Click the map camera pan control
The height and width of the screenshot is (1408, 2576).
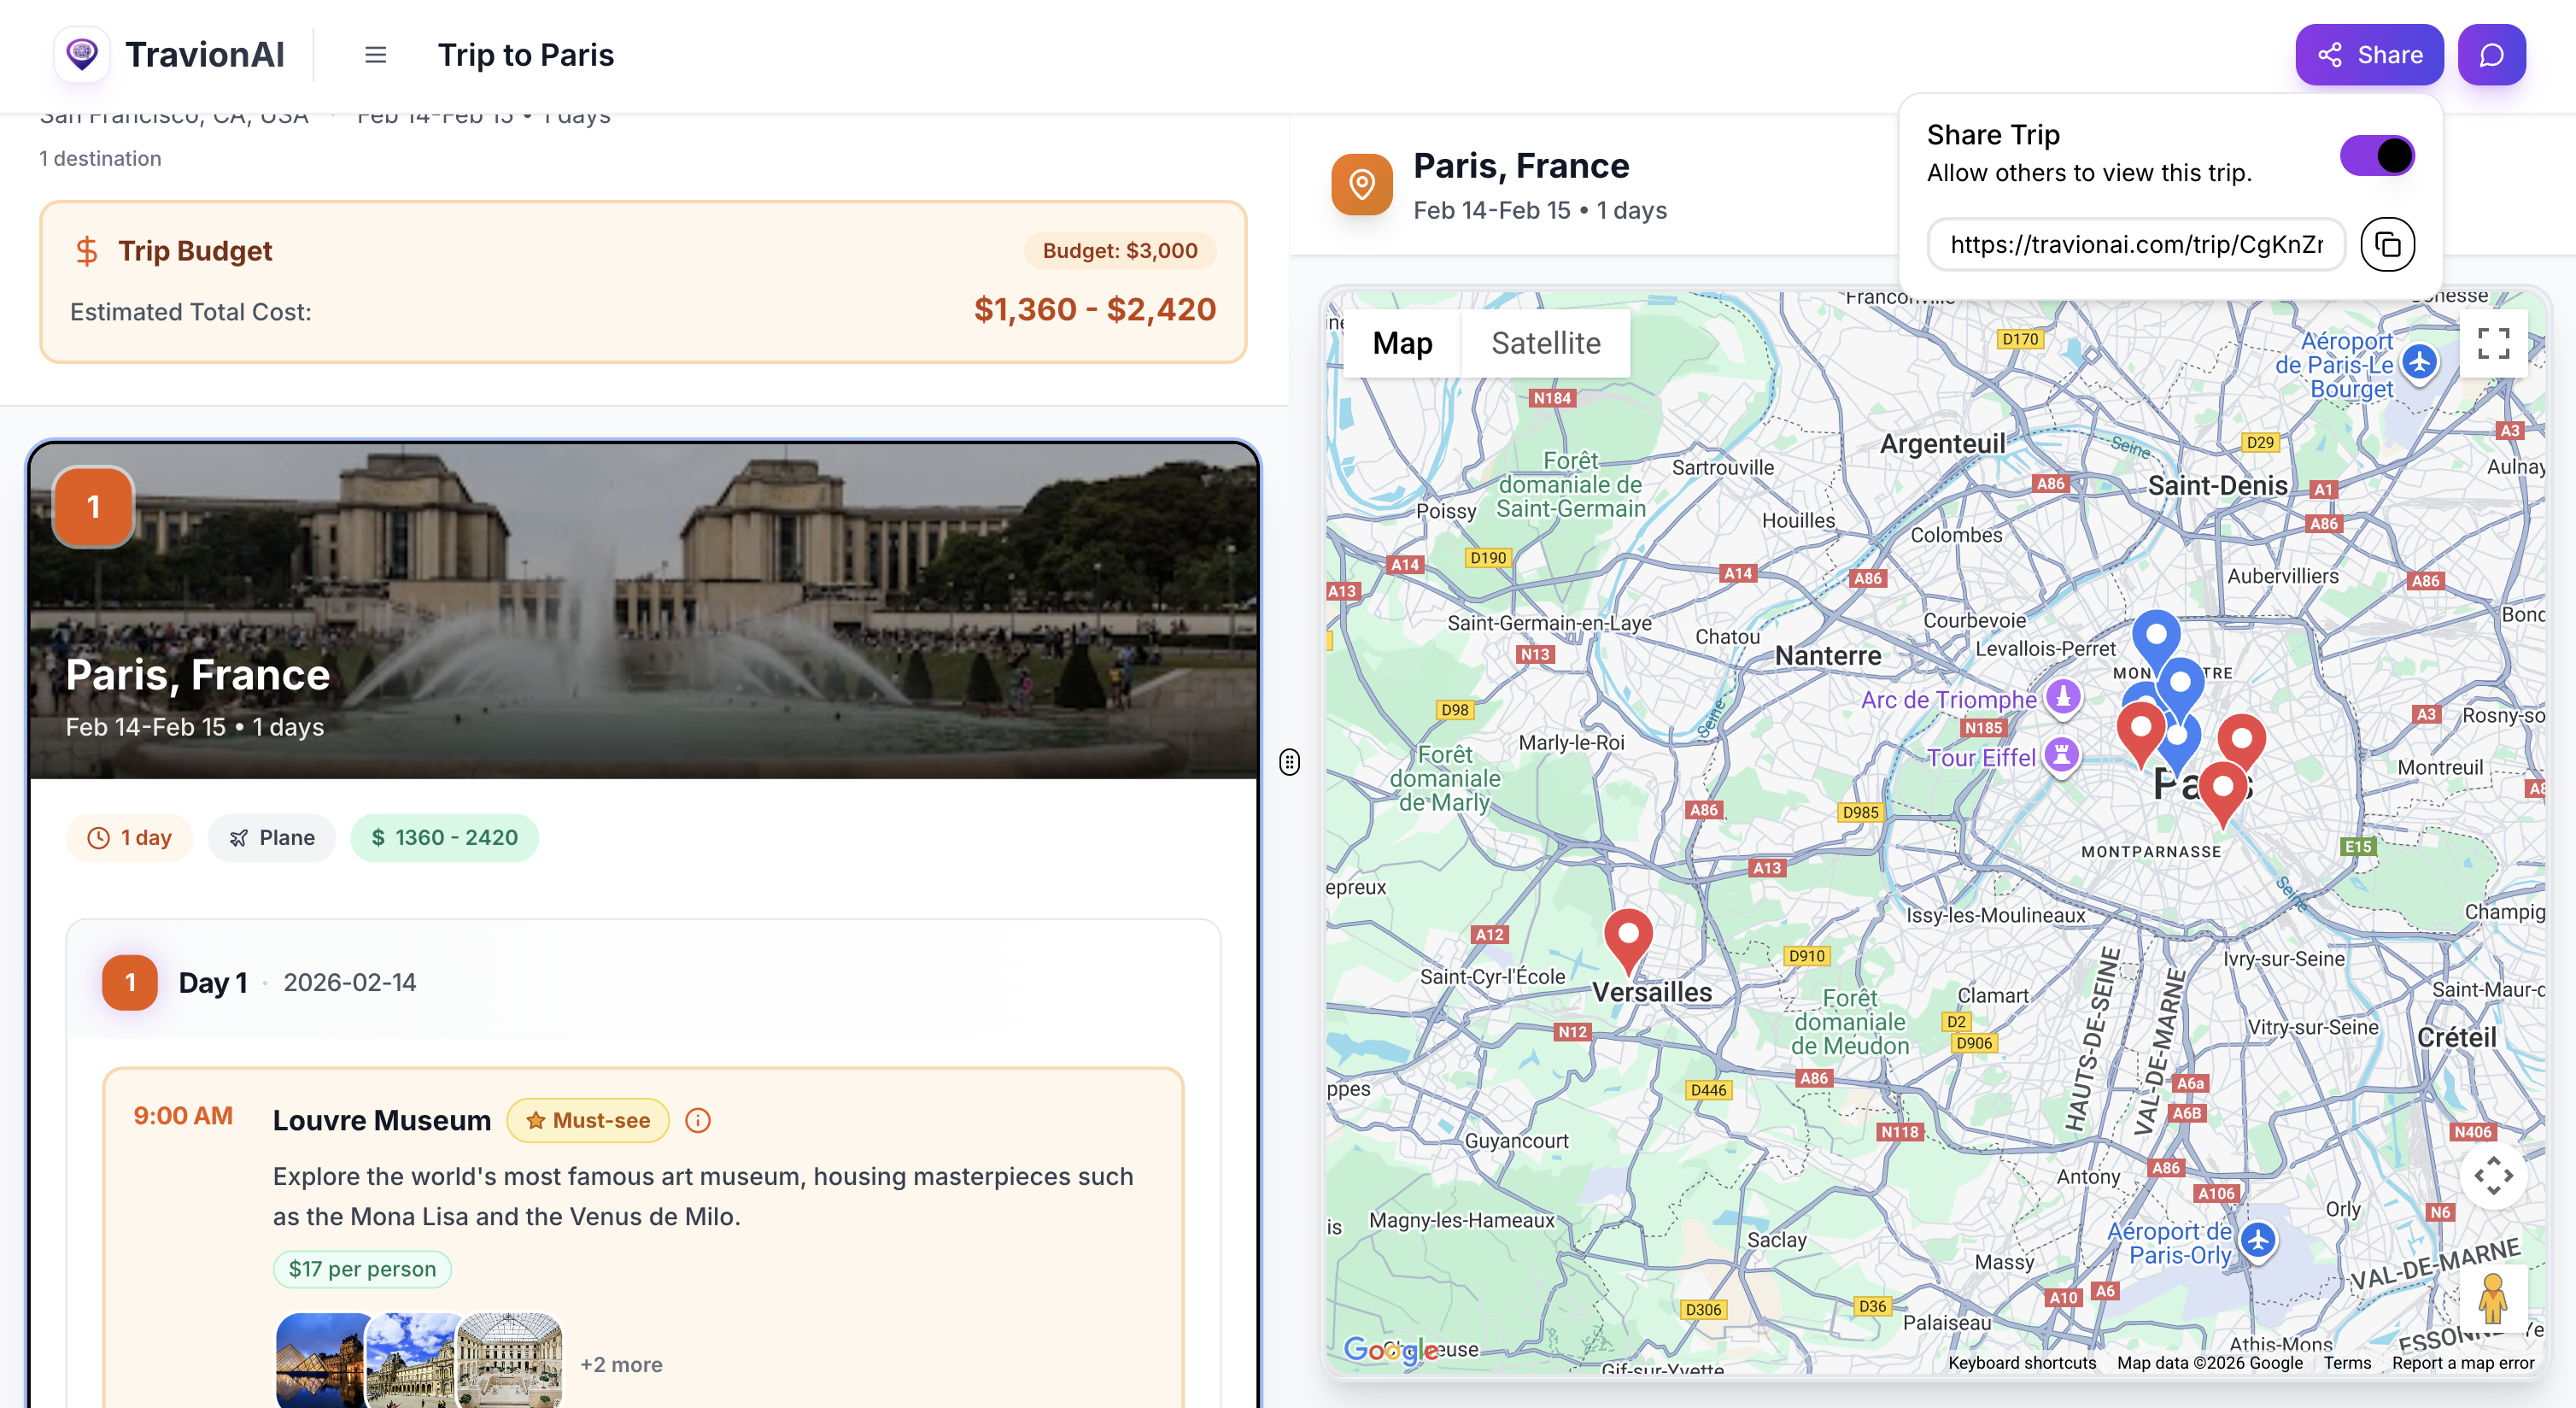(2493, 1176)
